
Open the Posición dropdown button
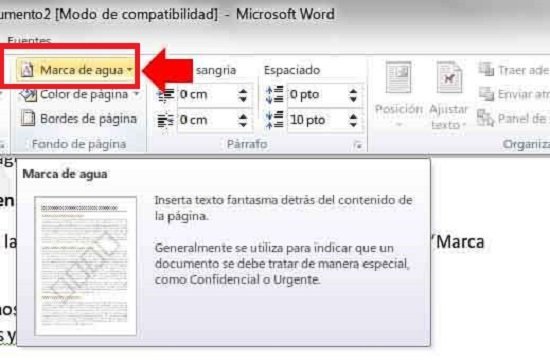pyautogui.click(x=398, y=95)
